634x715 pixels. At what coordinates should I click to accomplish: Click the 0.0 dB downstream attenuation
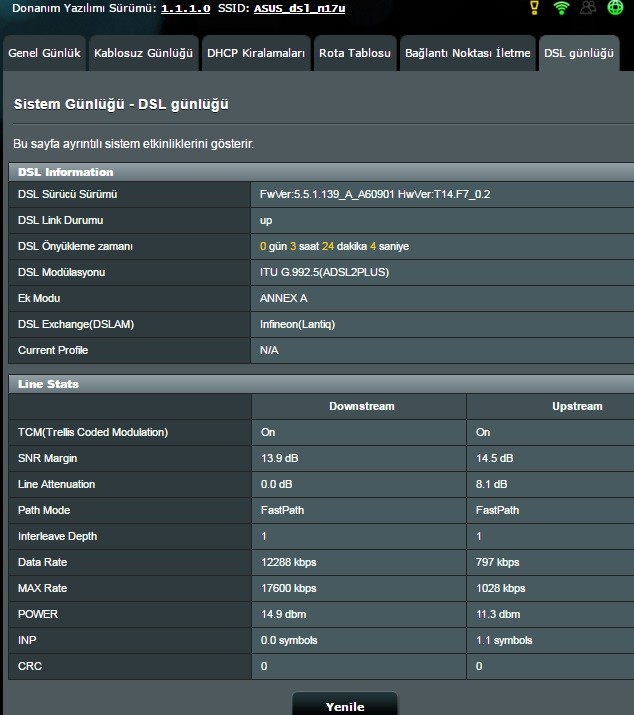tap(276, 484)
